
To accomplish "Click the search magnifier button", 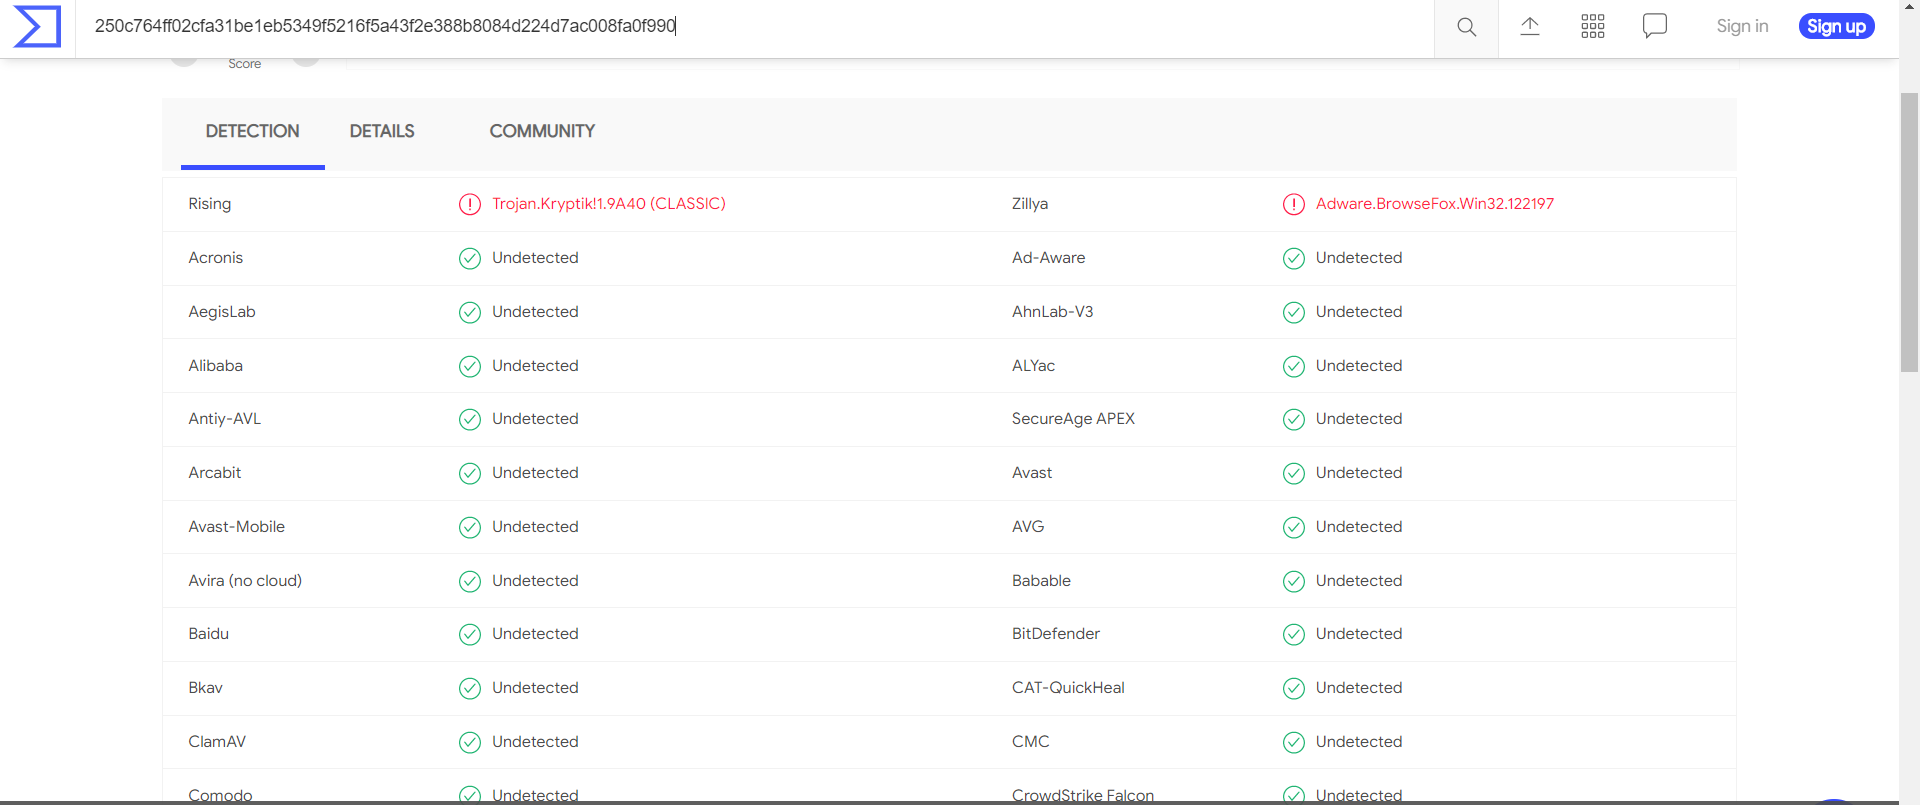I will pos(1466,27).
